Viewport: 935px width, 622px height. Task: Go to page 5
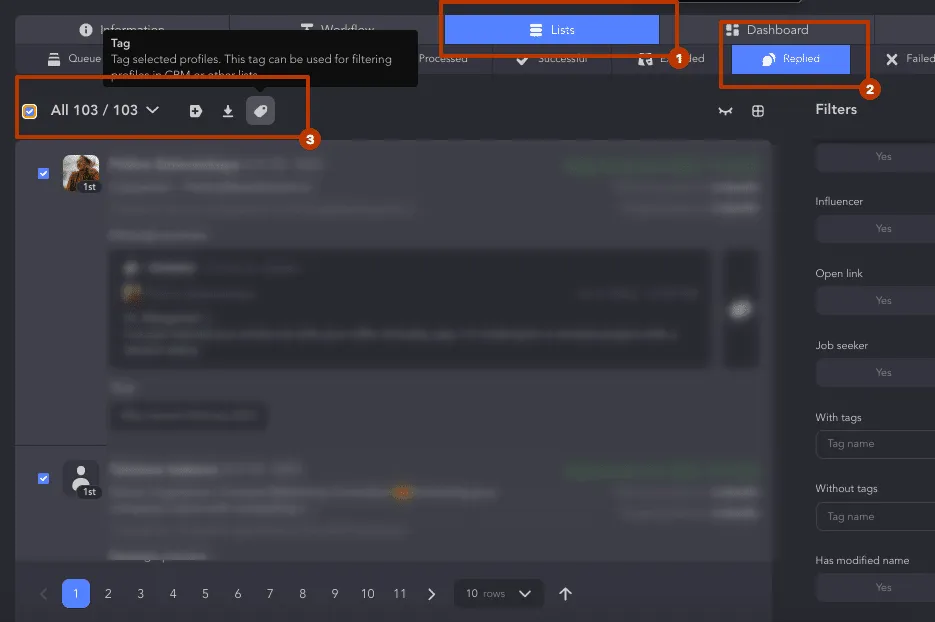(x=205, y=593)
